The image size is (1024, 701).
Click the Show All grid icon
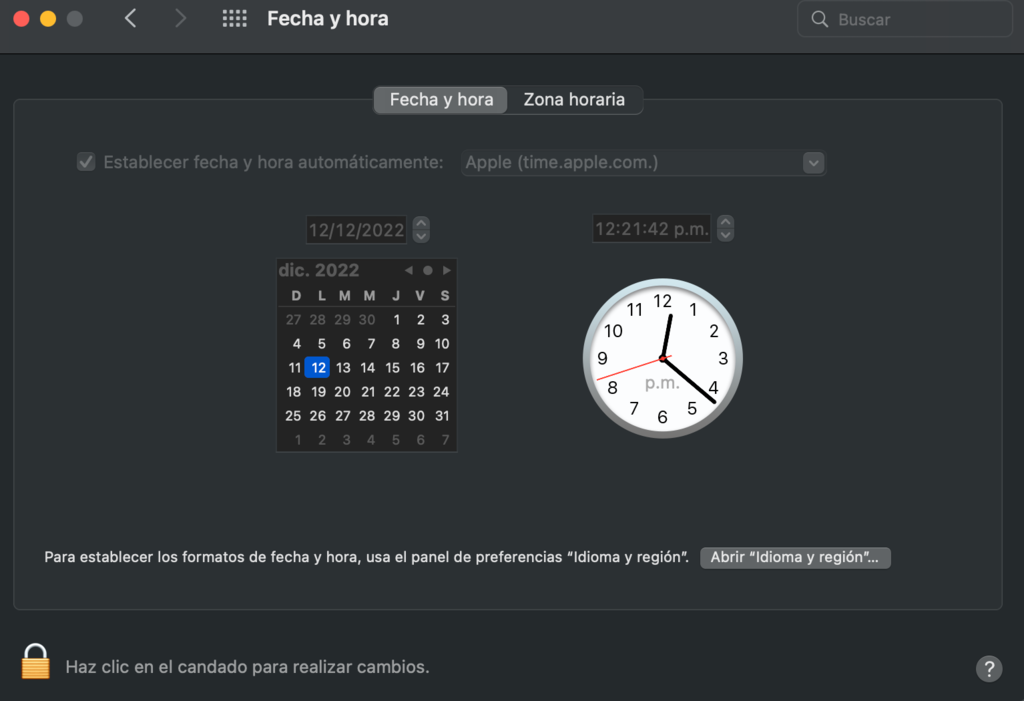(x=234, y=18)
